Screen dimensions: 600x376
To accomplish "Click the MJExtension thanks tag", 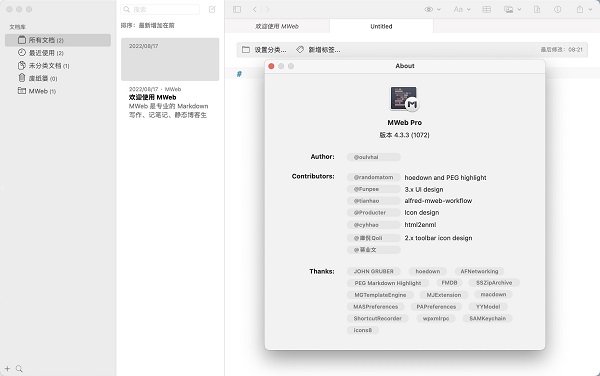I will pyautogui.click(x=444, y=295).
